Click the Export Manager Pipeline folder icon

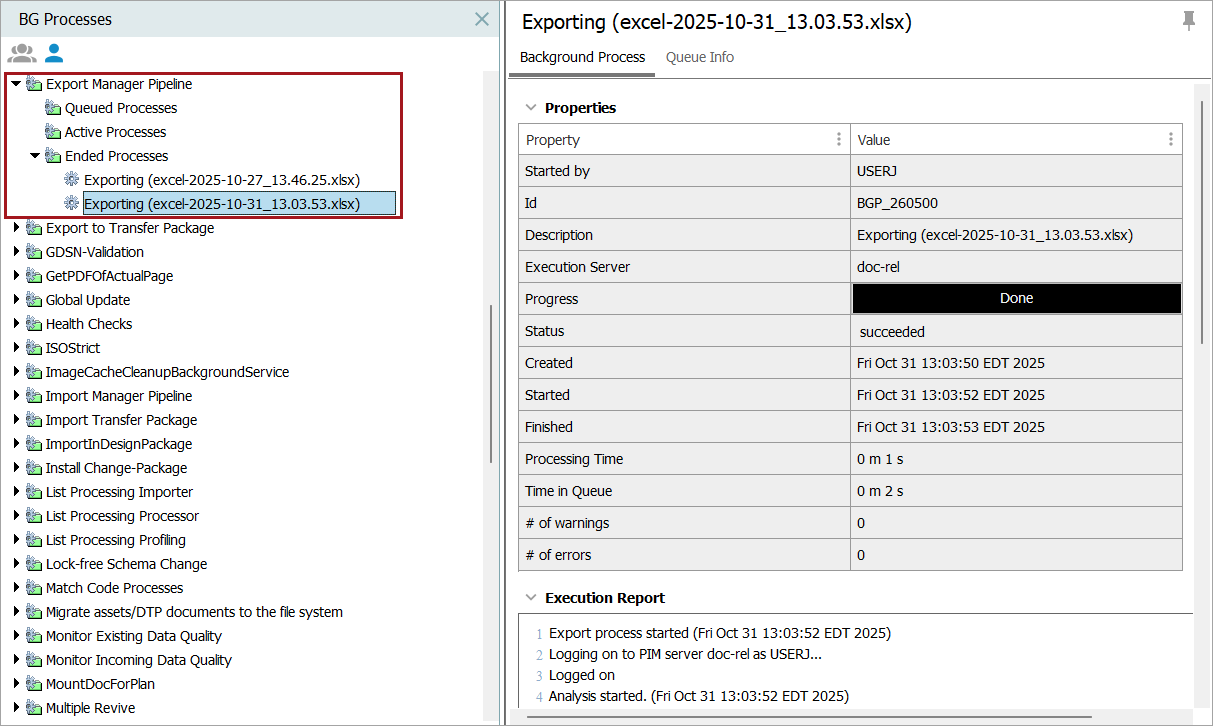[34, 84]
